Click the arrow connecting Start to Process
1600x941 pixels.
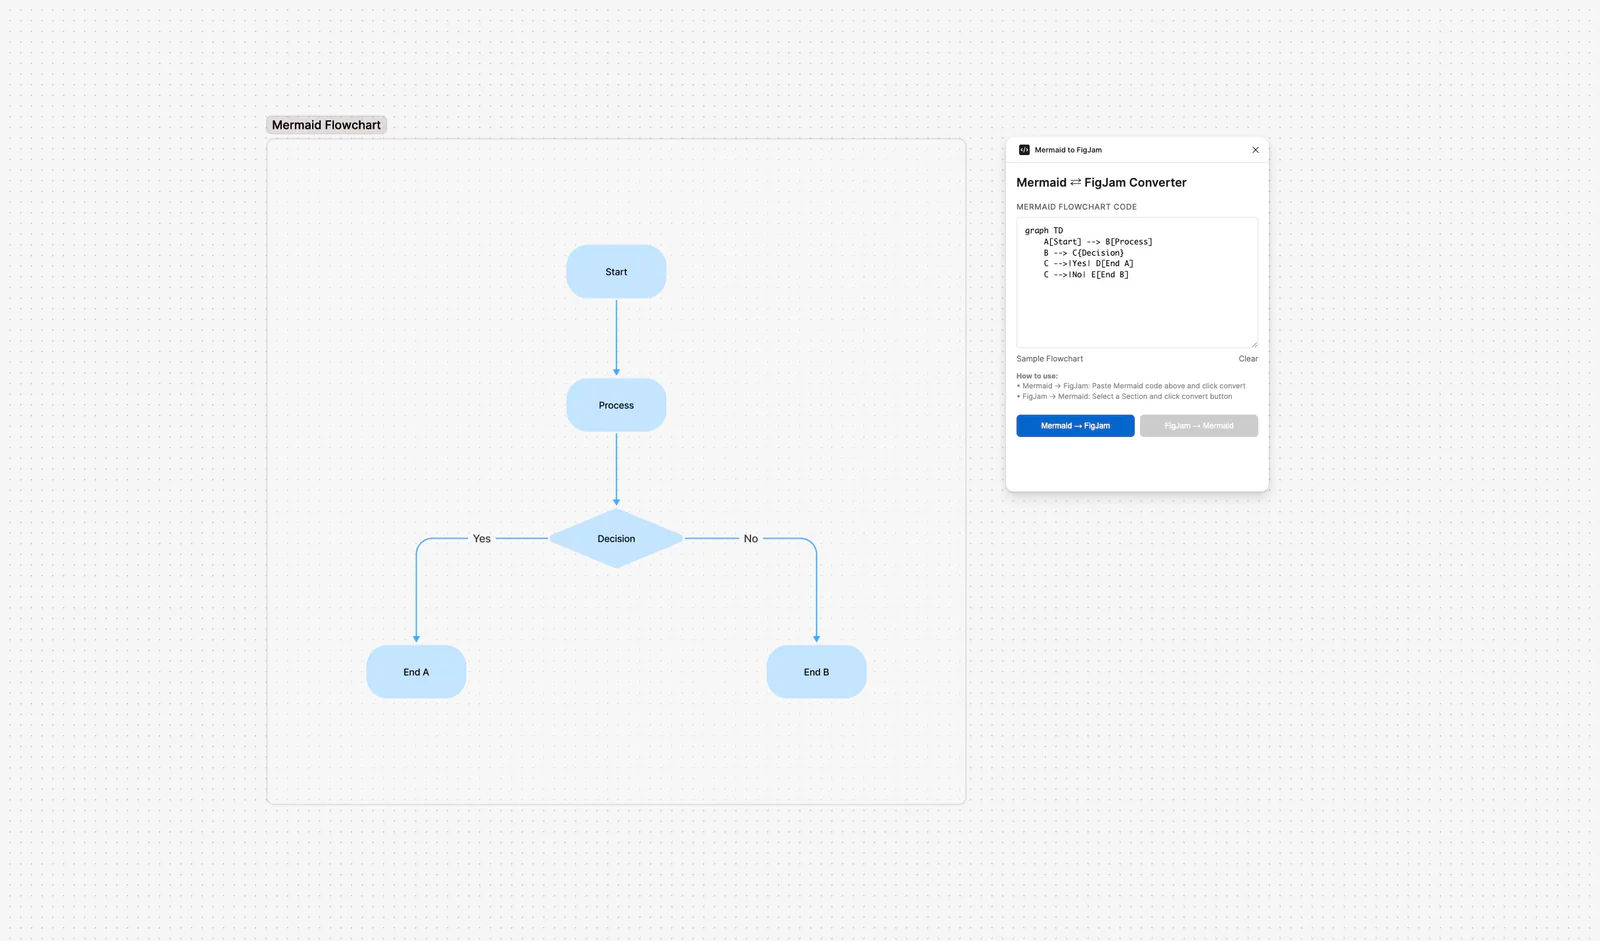point(616,338)
